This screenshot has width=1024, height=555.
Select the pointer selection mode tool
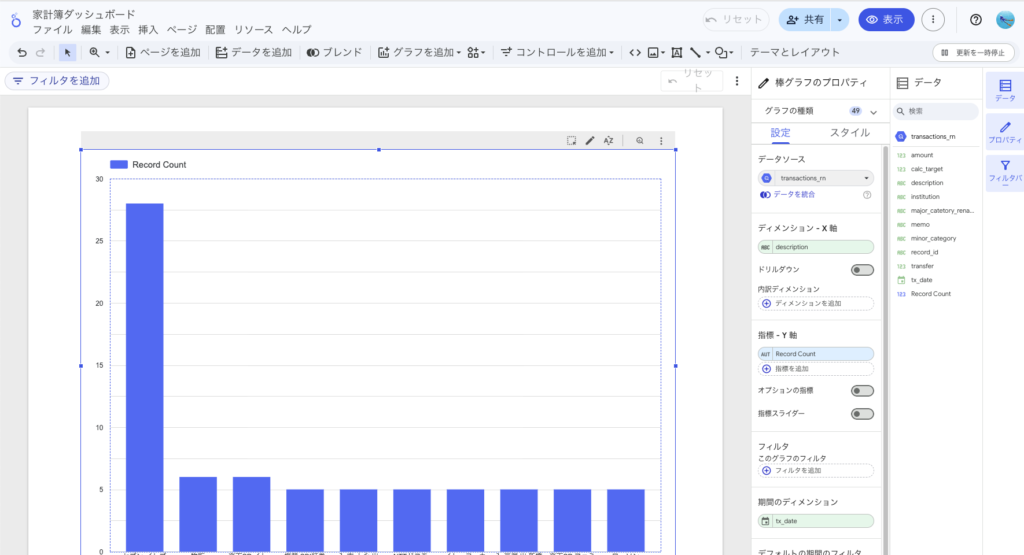[67, 52]
